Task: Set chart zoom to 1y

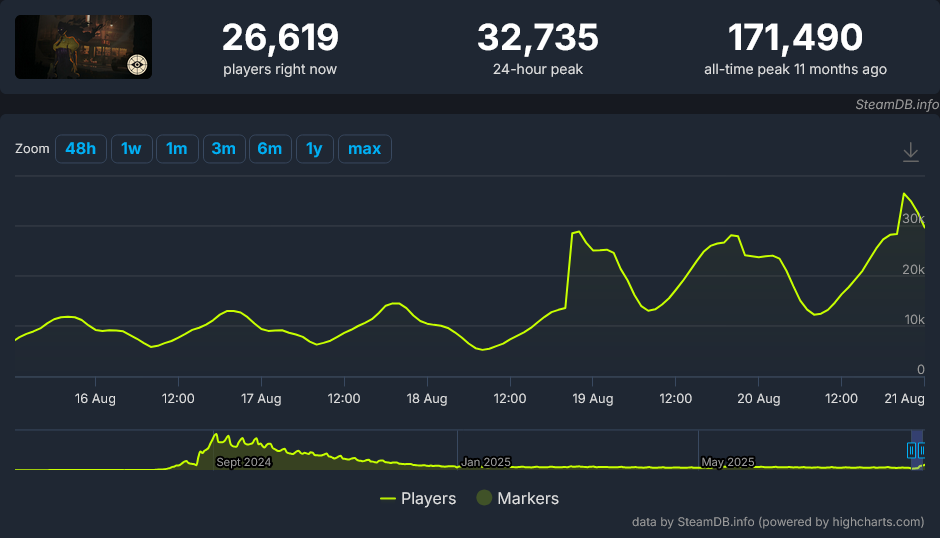Action: (x=314, y=149)
